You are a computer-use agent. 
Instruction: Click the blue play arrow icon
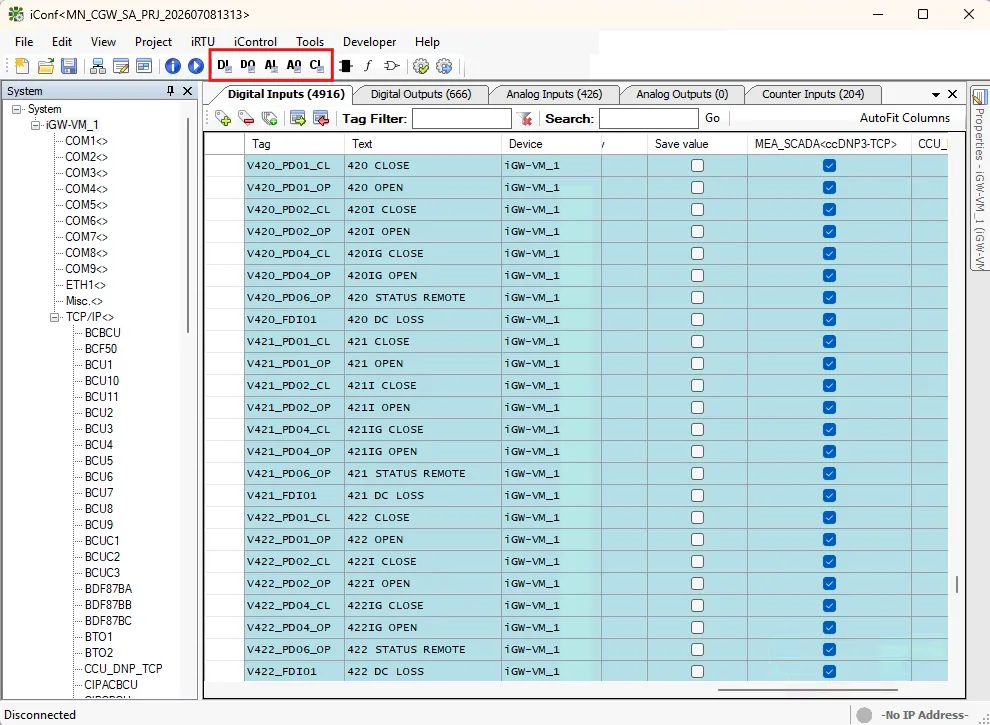pos(196,66)
